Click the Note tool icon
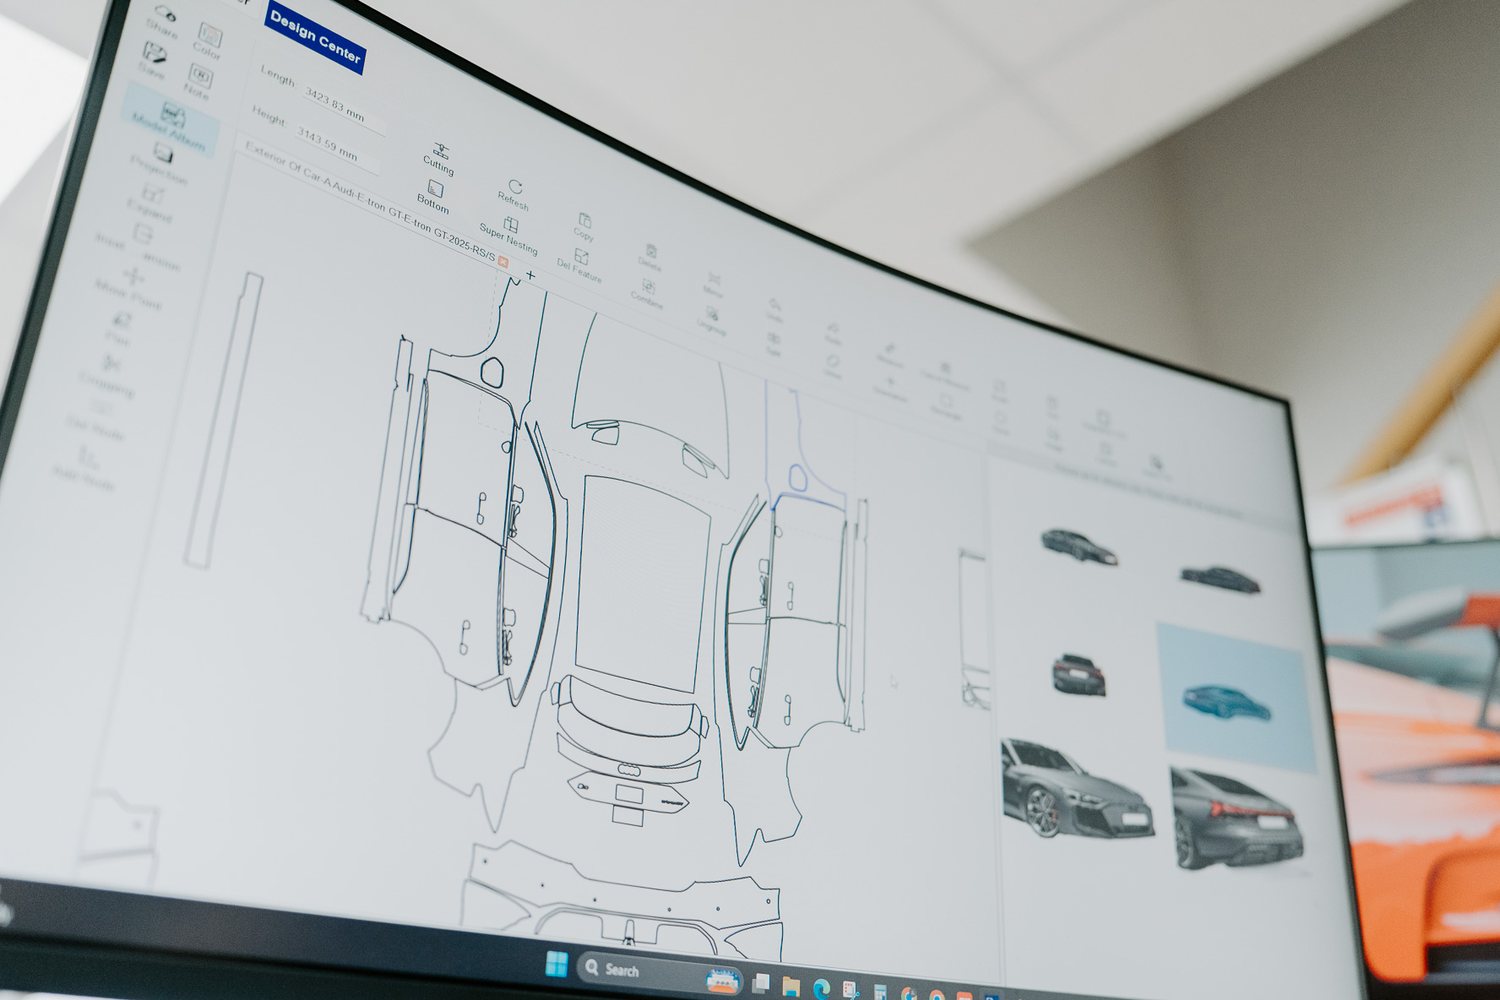 200,76
